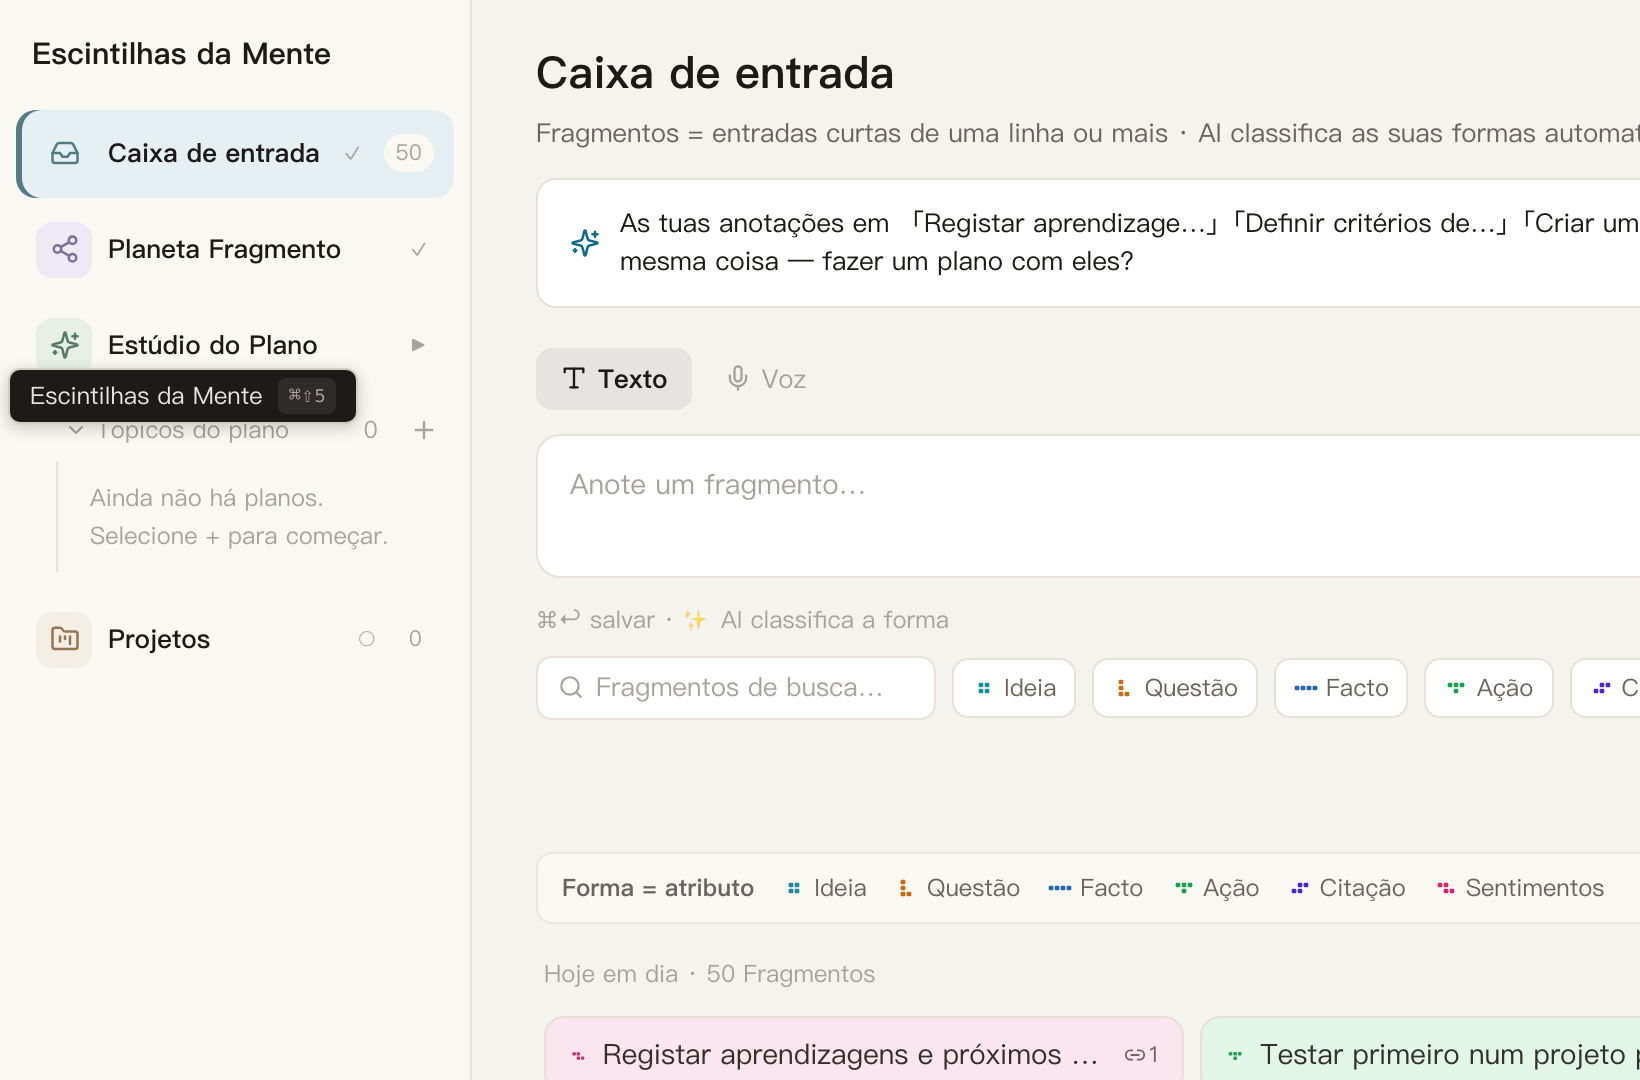
Task: Toggle the checkmark next to Caixa de entrada
Action: [x=352, y=153]
